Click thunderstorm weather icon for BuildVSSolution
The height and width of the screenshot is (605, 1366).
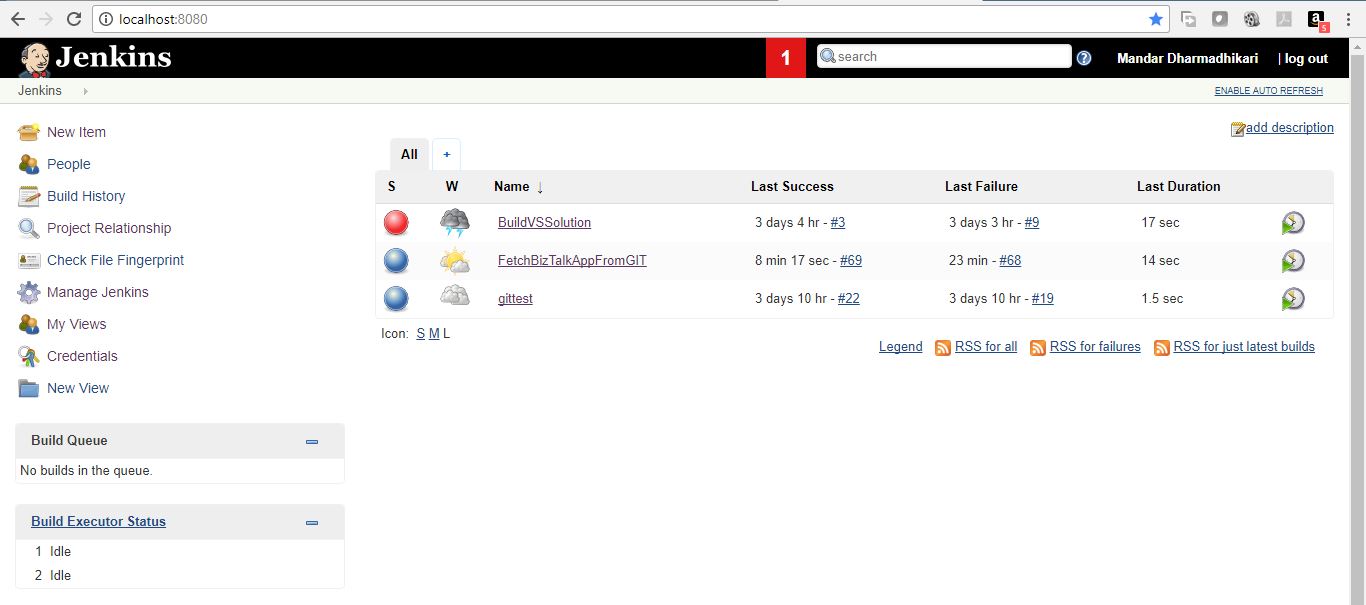(x=455, y=223)
